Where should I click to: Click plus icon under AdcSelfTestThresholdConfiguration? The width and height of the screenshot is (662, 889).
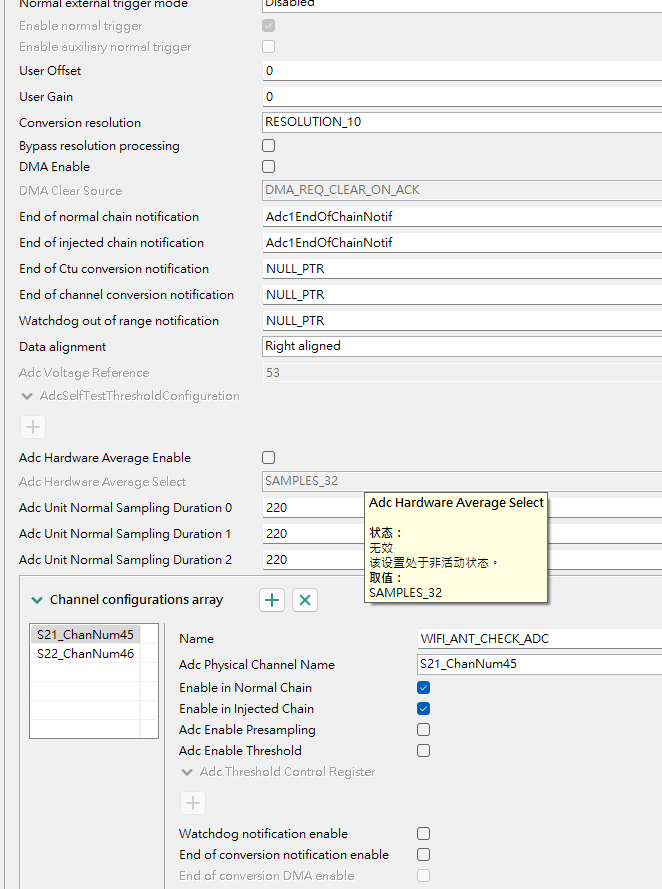33,427
